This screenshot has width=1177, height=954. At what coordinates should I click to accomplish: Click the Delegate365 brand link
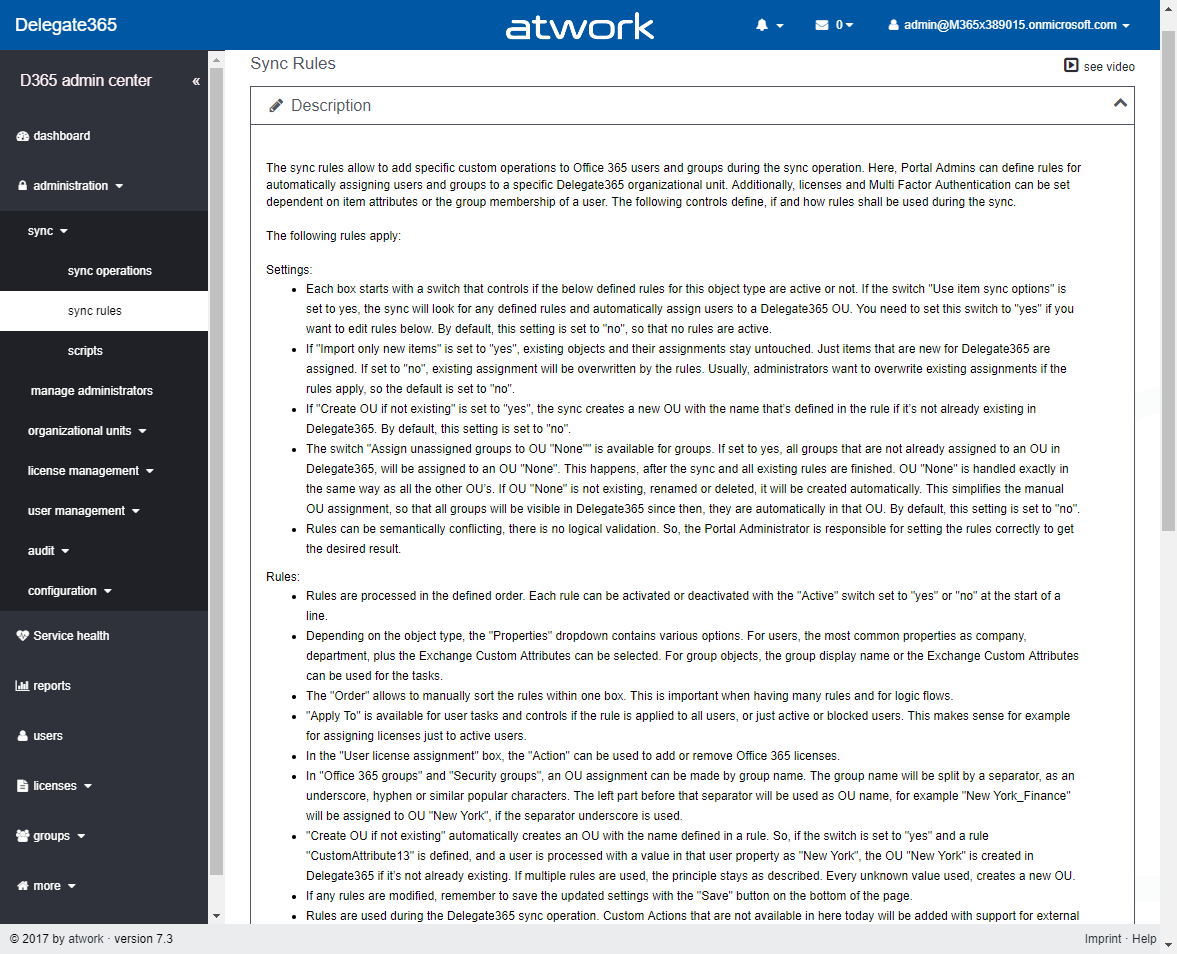[66, 25]
